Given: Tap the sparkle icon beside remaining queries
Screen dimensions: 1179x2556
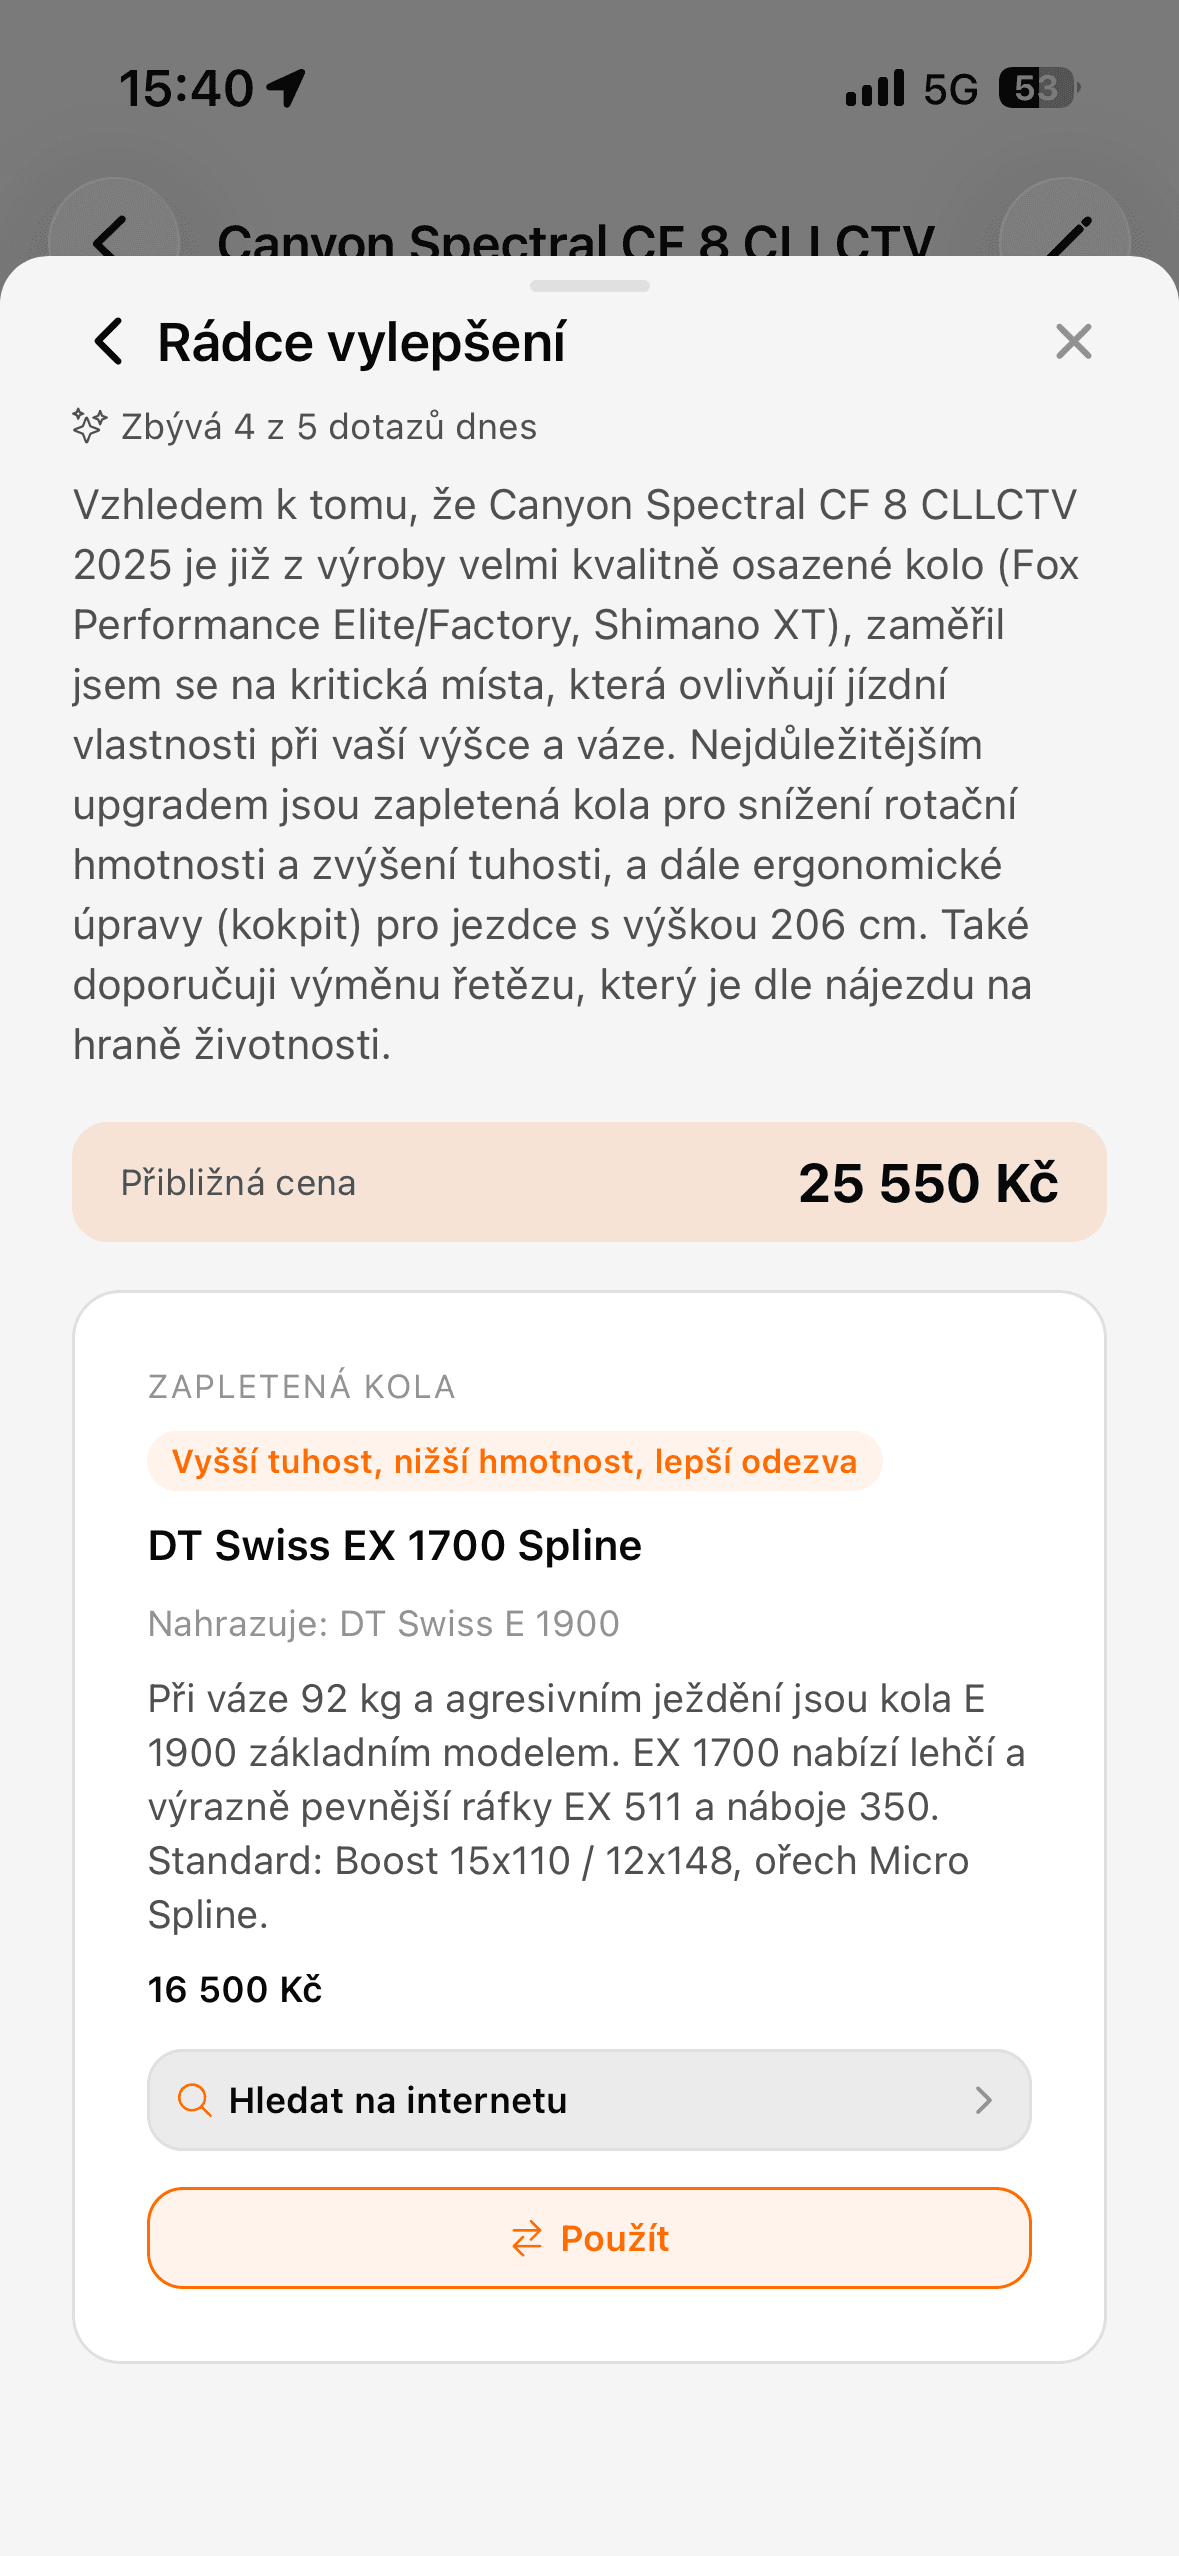Looking at the screenshot, I should pyautogui.click(x=89, y=426).
